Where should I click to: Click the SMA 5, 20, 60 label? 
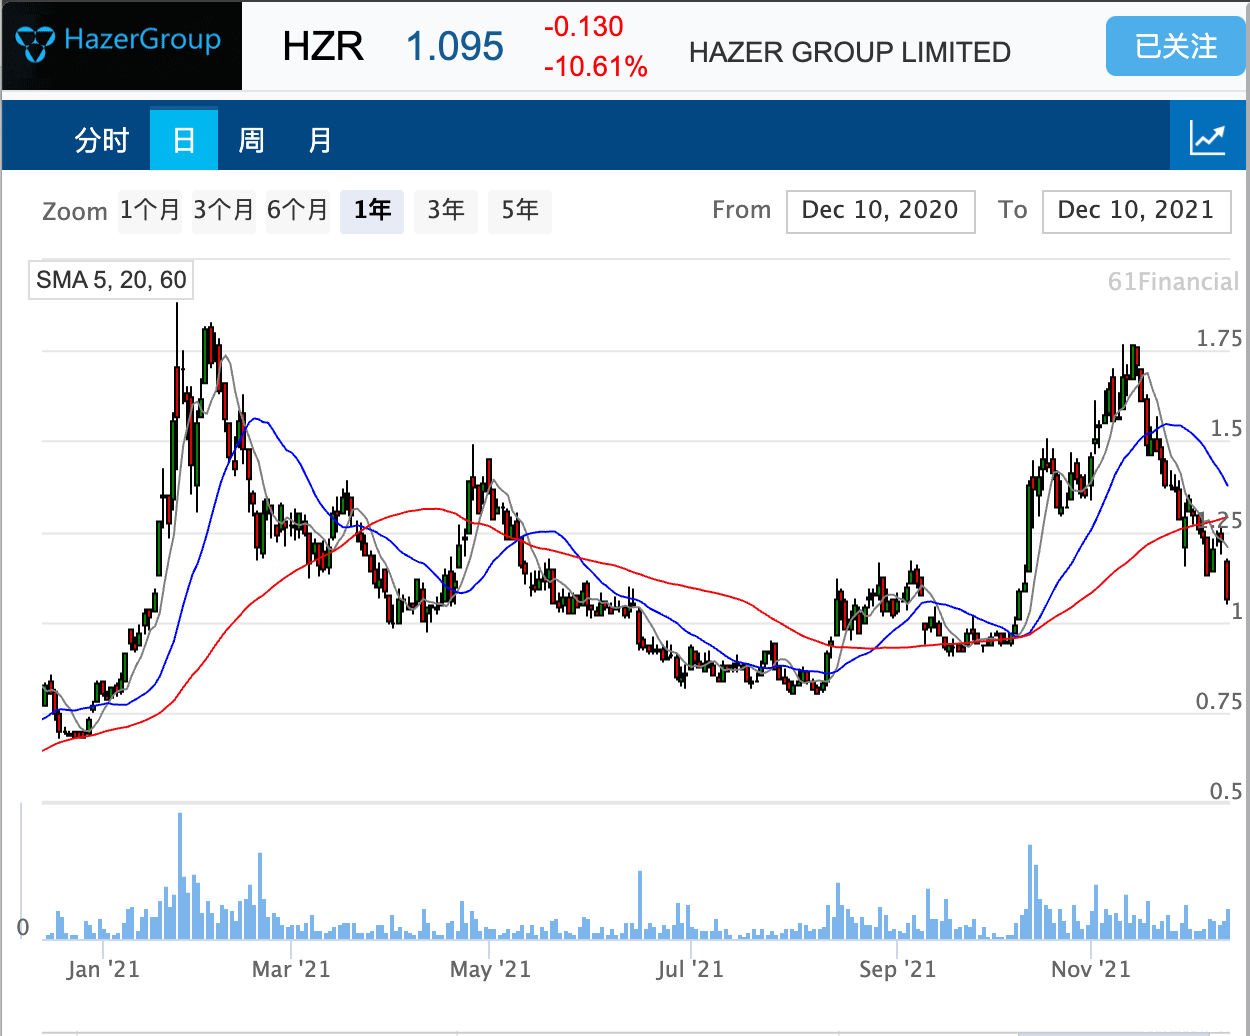click(x=111, y=280)
